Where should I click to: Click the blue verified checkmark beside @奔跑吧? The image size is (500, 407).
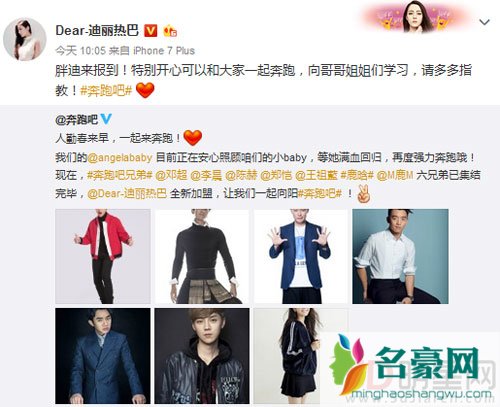pos(106,119)
